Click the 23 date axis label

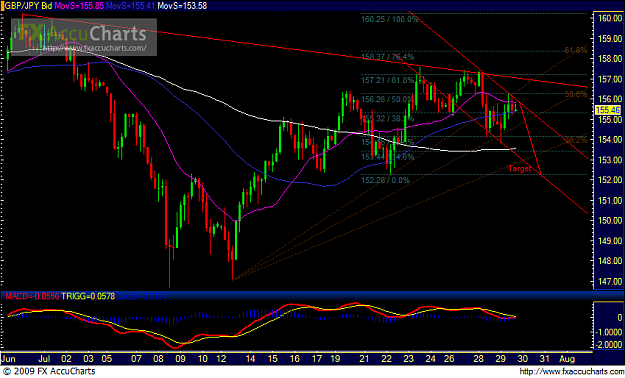(x=408, y=358)
